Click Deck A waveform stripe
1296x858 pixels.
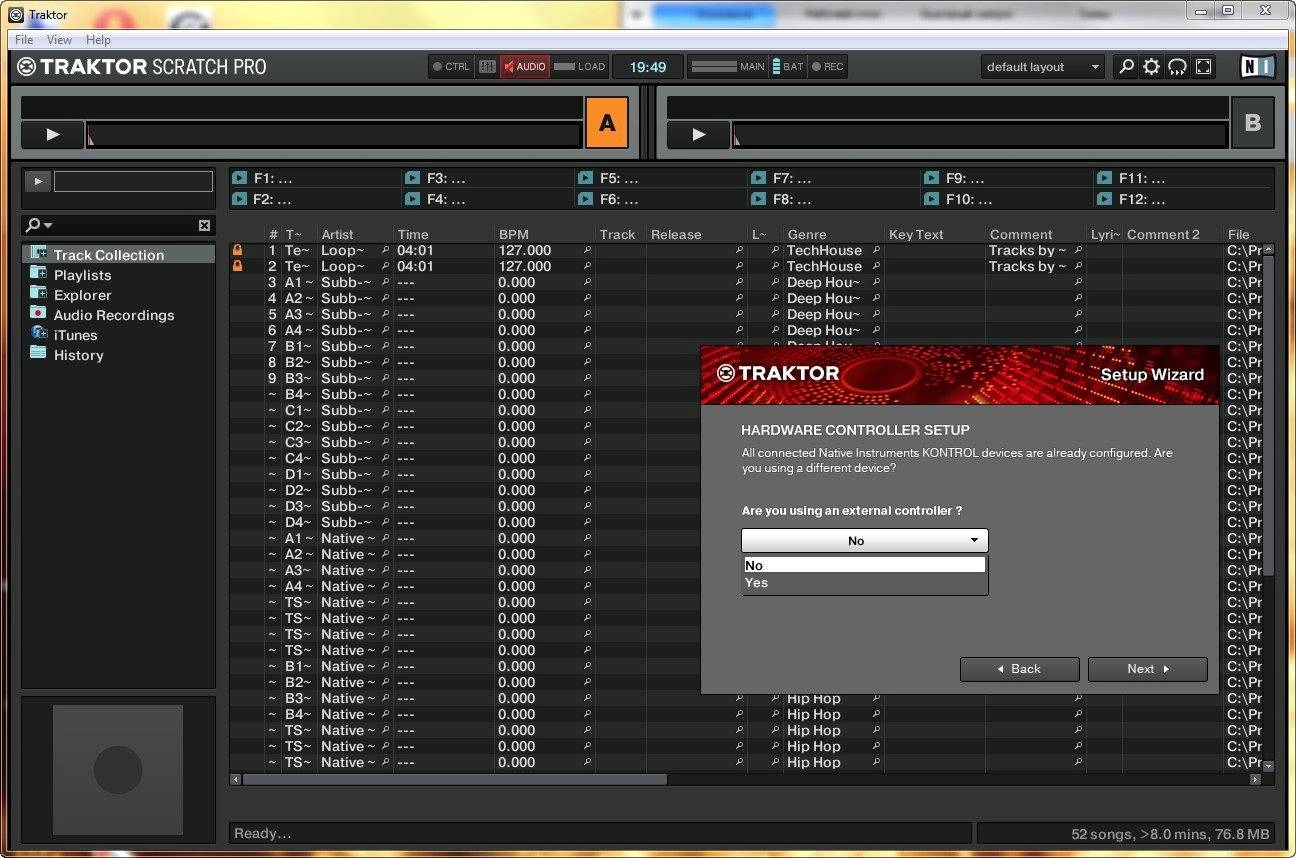coord(334,135)
